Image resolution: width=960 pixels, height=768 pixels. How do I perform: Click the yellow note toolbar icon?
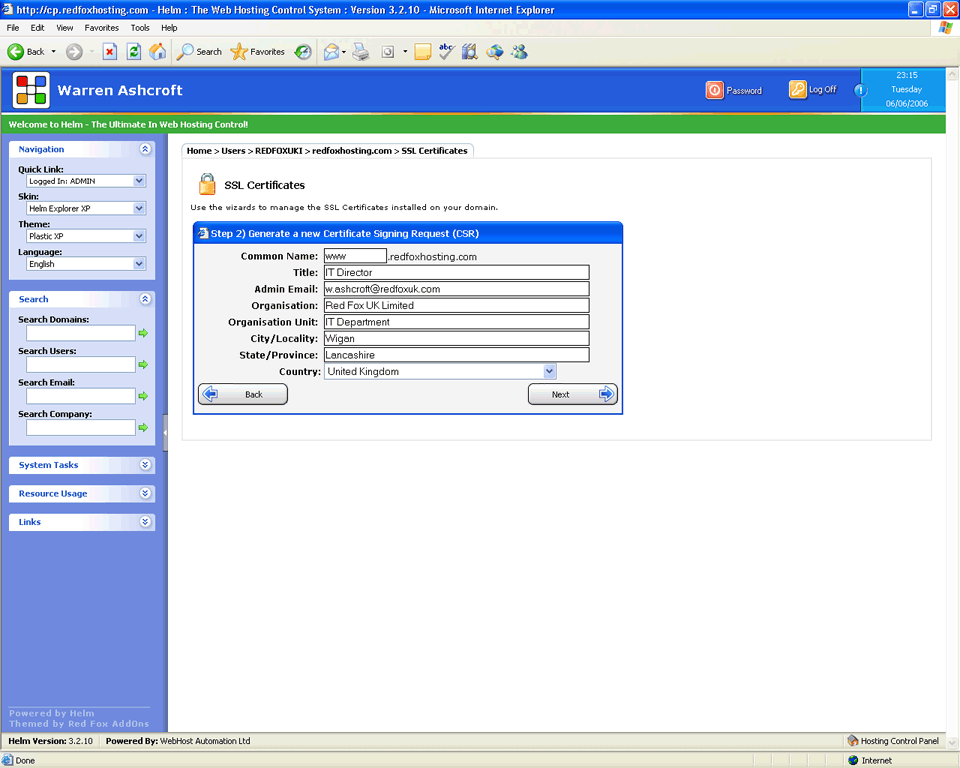[422, 52]
